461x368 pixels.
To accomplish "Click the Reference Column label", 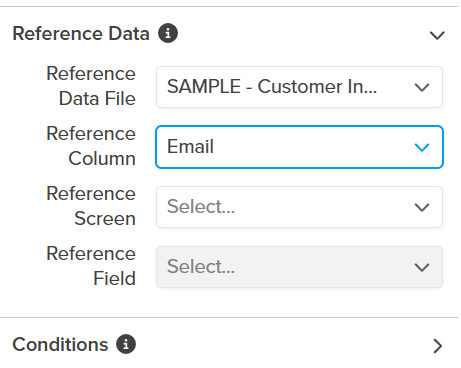I will click(91, 146).
